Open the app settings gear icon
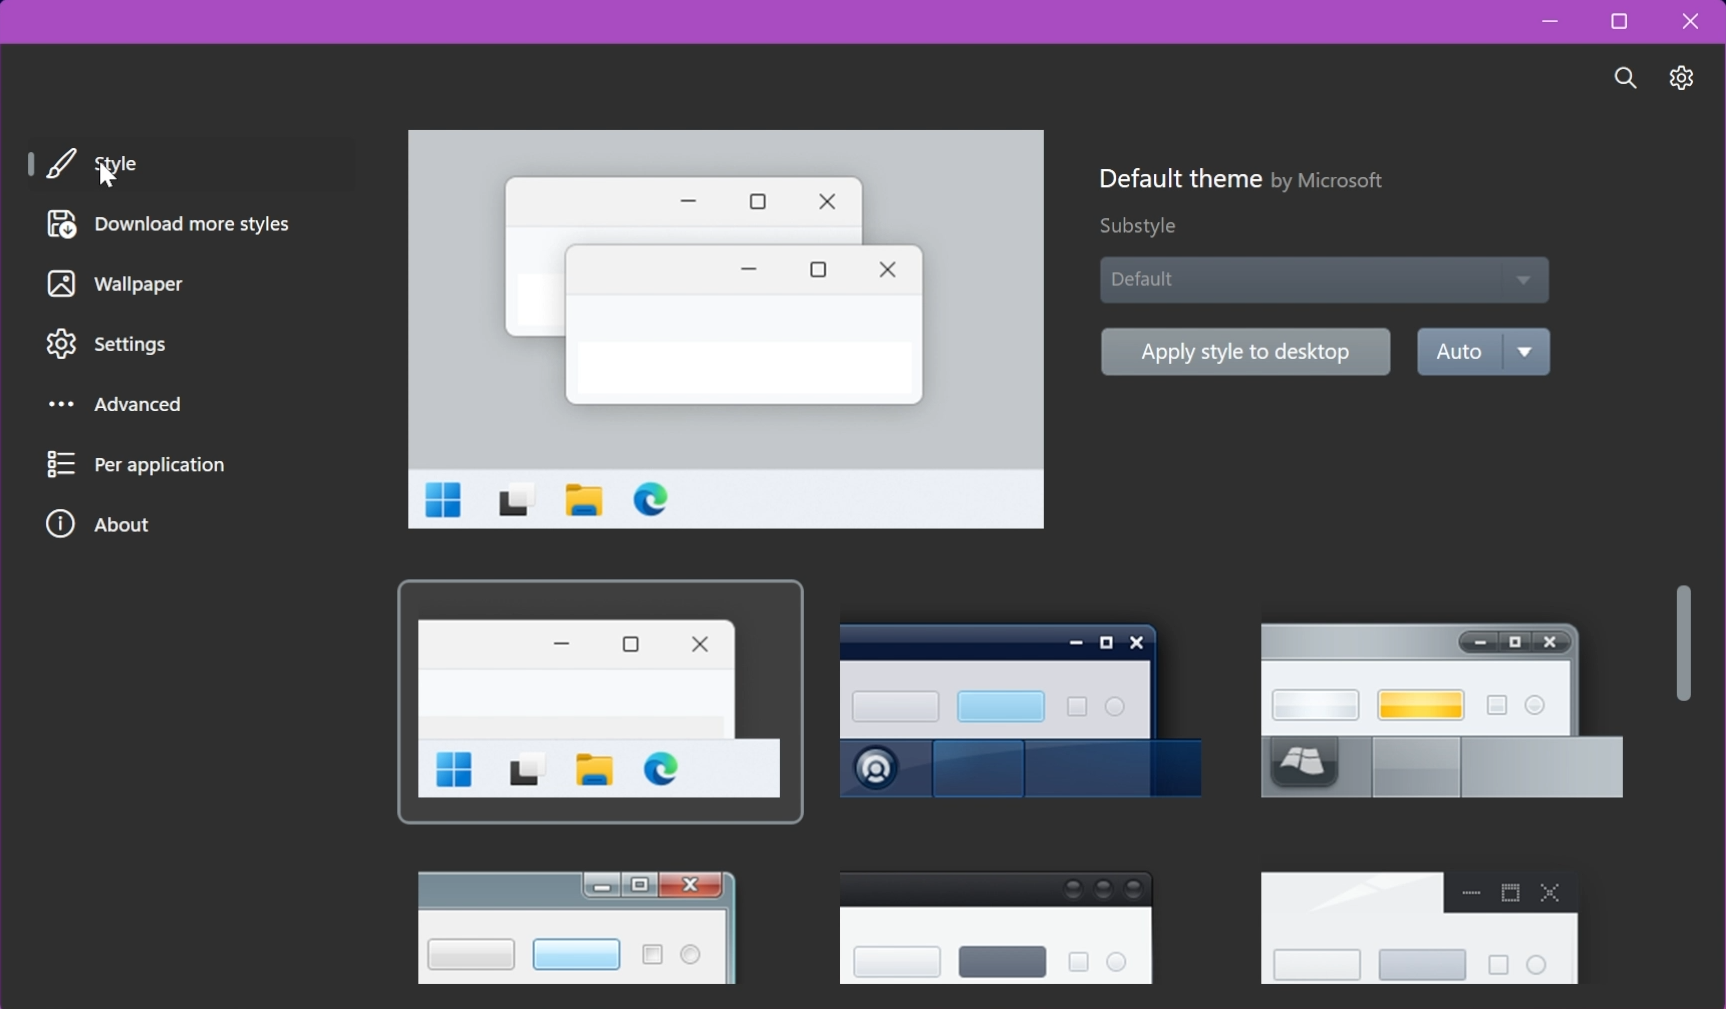Viewport: 1726px width, 1009px height. tap(1681, 78)
